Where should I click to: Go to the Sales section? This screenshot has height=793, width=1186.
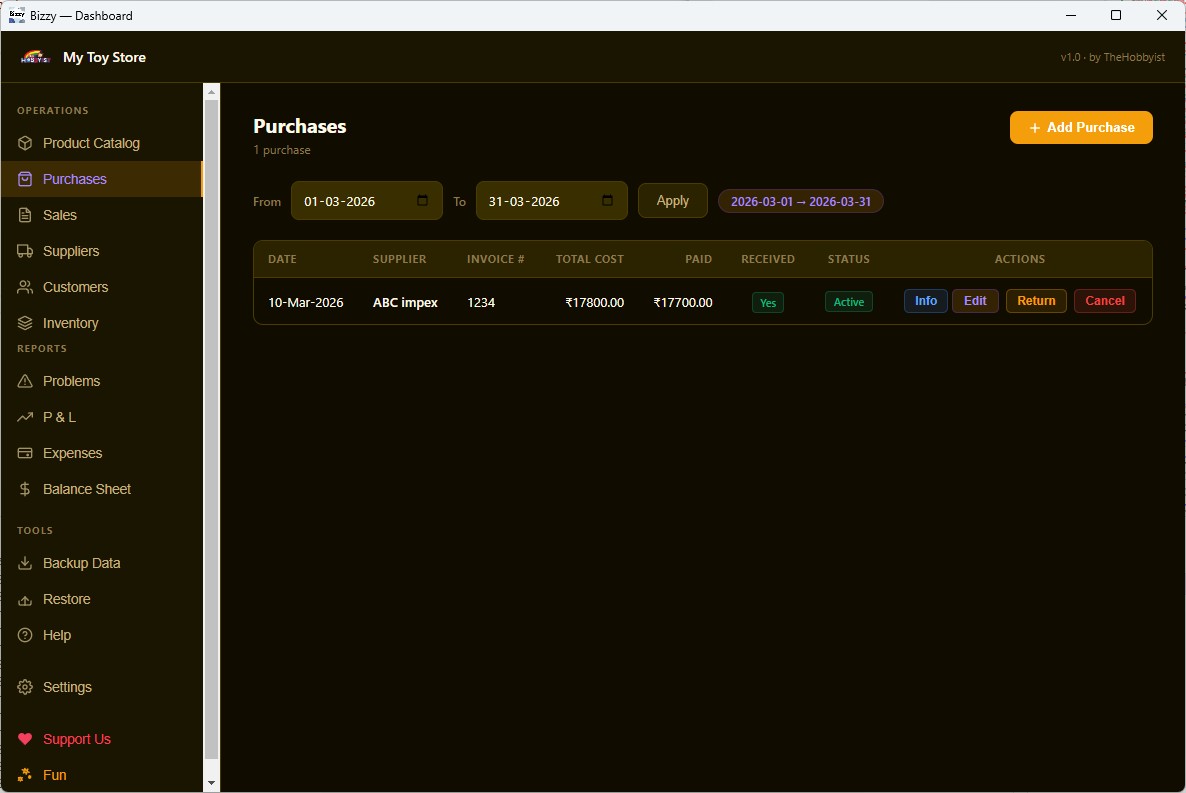pos(60,215)
